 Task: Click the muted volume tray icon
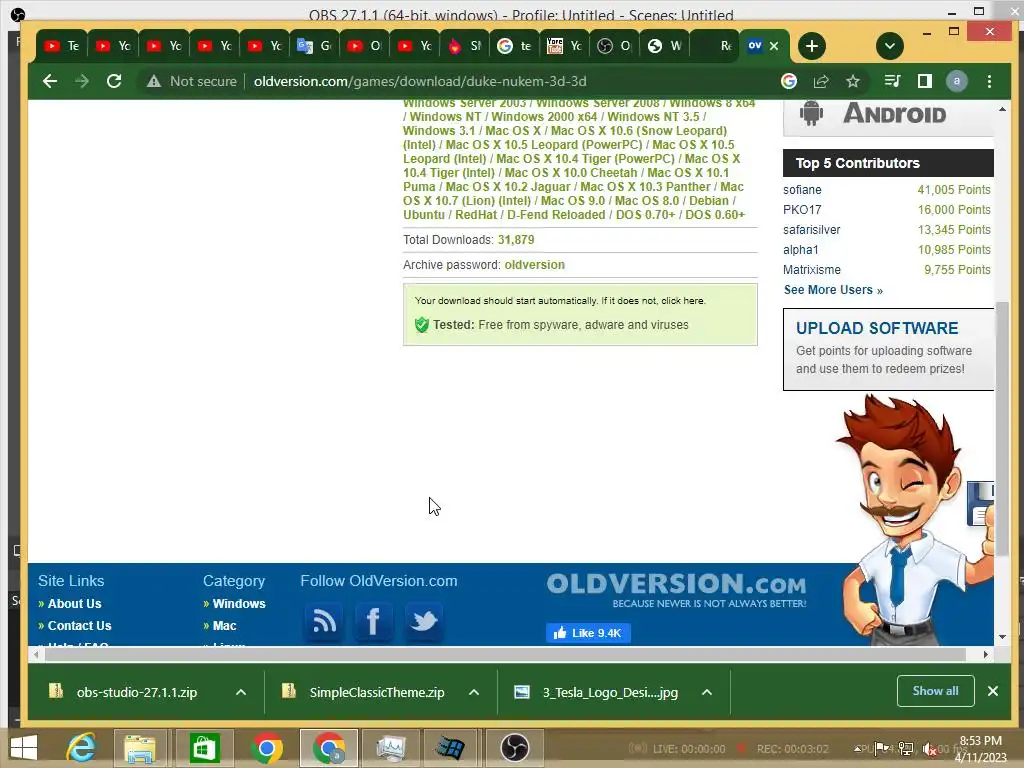927,748
